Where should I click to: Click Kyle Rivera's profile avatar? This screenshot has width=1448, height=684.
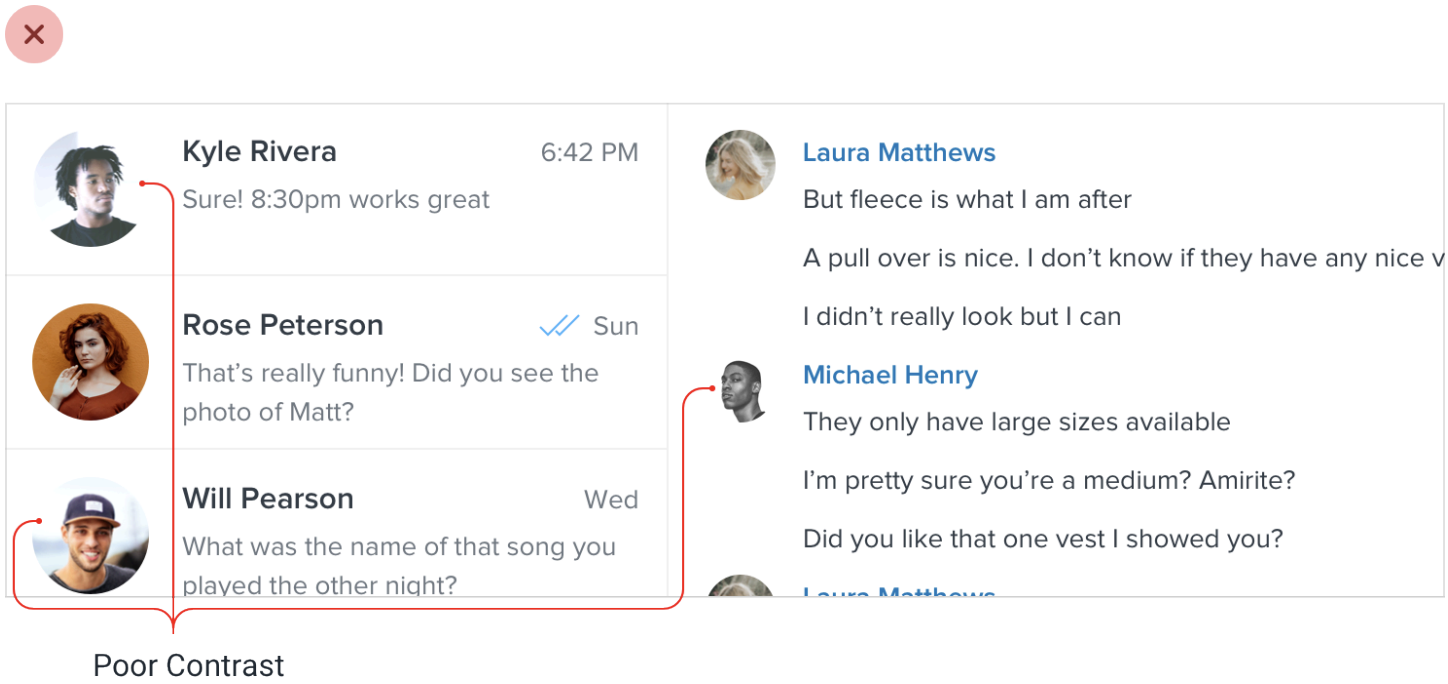(x=90, y=189)
